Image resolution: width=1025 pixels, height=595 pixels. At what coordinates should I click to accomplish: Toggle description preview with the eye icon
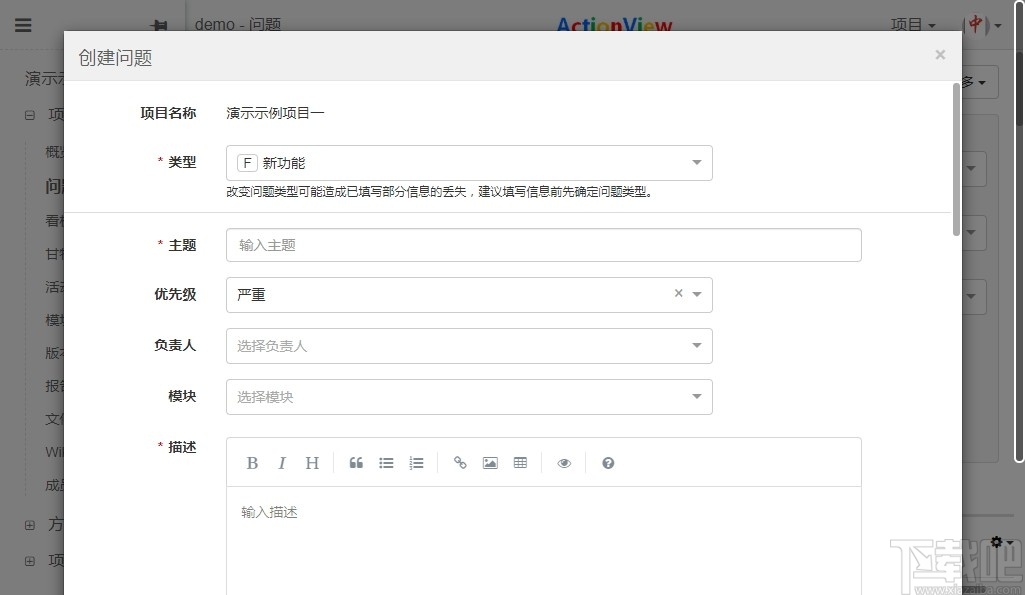click(x=563, y=462)
